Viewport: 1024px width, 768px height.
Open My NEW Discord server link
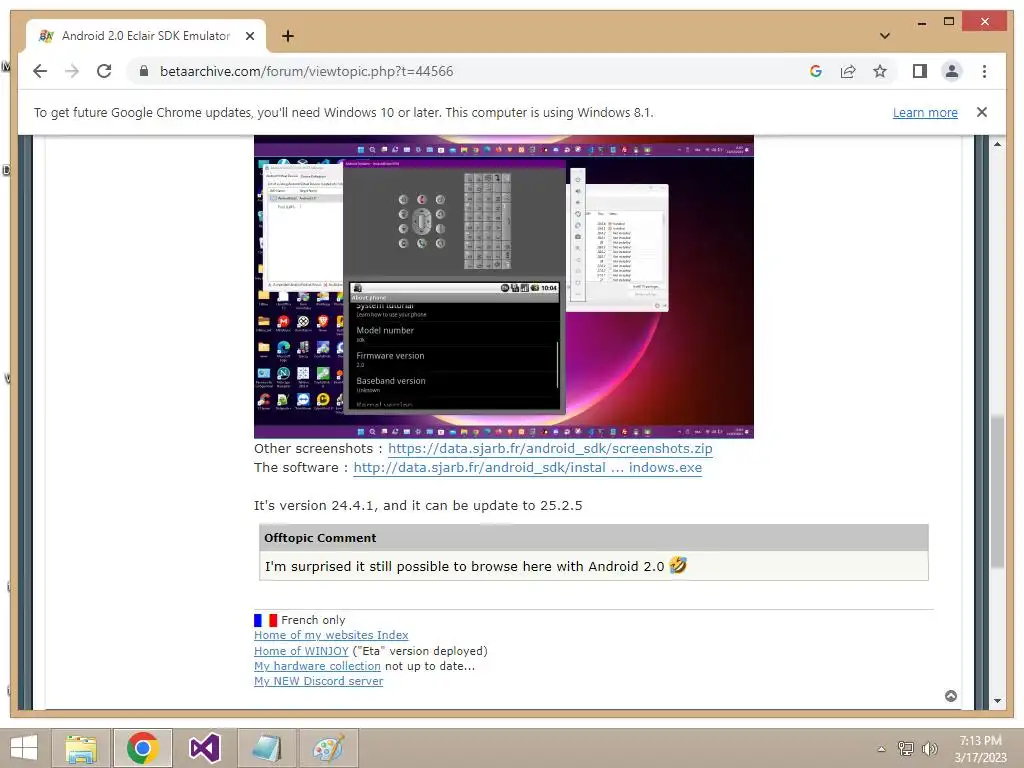(318, 681)
